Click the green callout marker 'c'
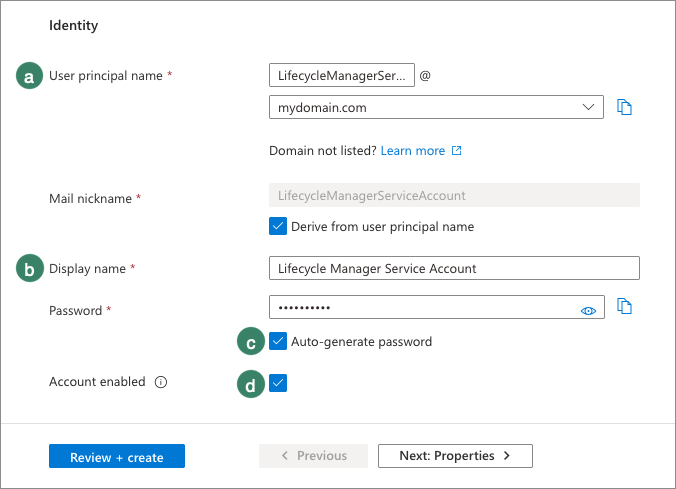Screen dimensions: 676x489 tap(250, 341)
